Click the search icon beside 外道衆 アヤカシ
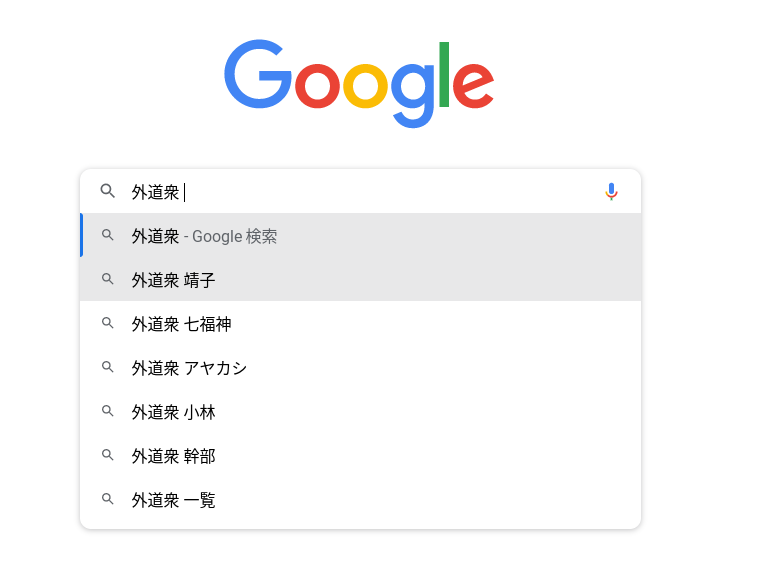Screen dimensions: 760x577 coord(108,368)
